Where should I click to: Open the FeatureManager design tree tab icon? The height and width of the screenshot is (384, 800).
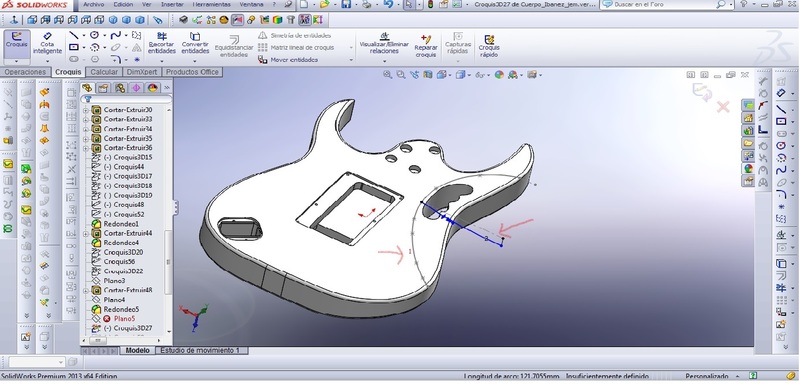pos(87,88)
